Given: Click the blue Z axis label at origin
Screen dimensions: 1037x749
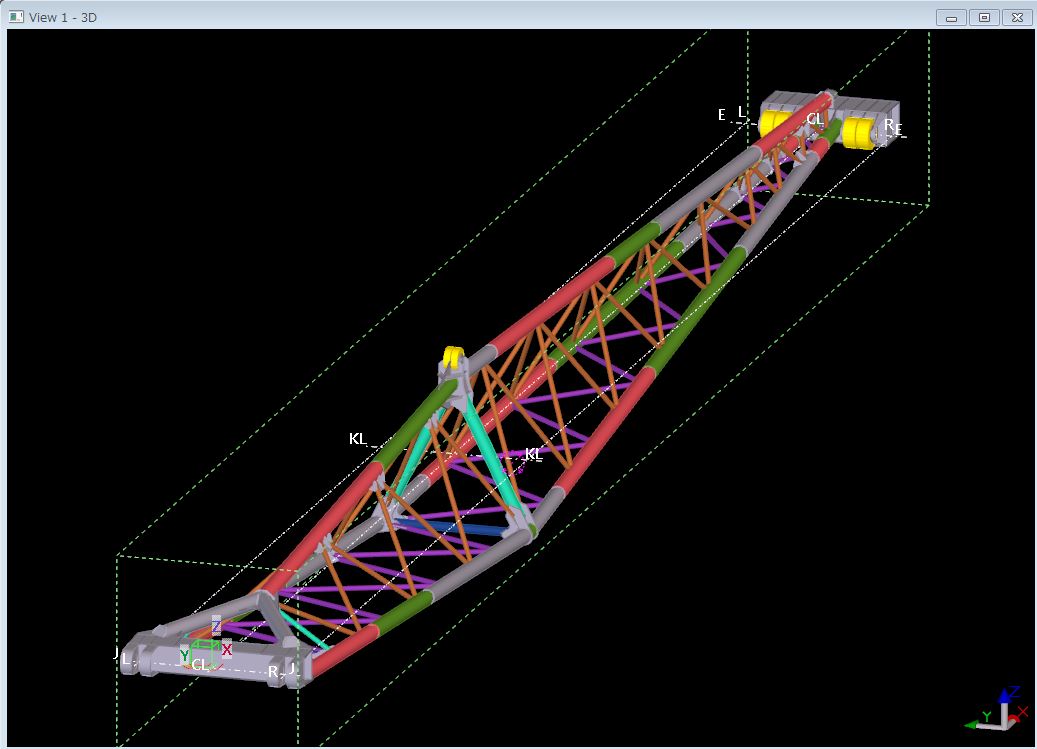Looking at the screenshot, I should pyautogui.click(x=216, y=627).
